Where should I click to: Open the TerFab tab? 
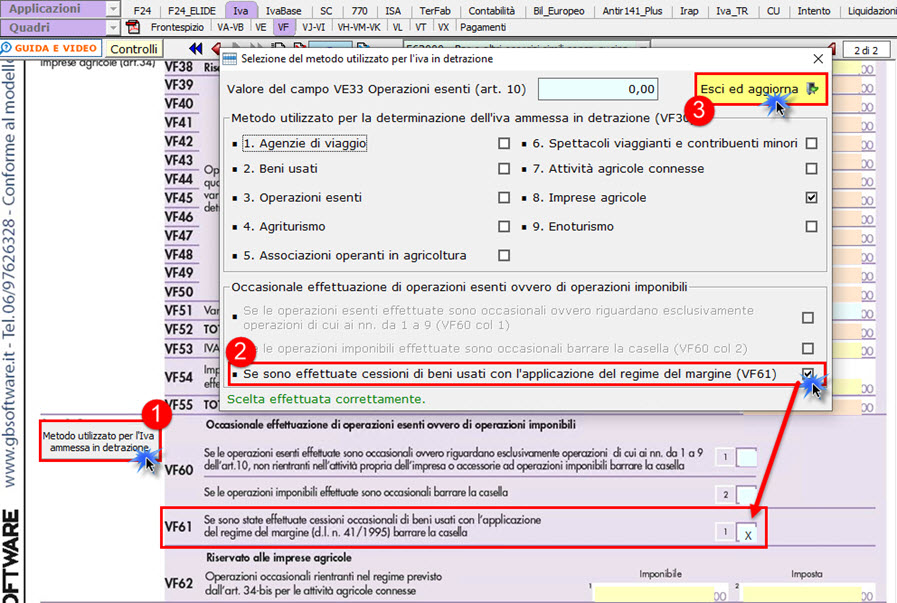[x=435, y=11]
